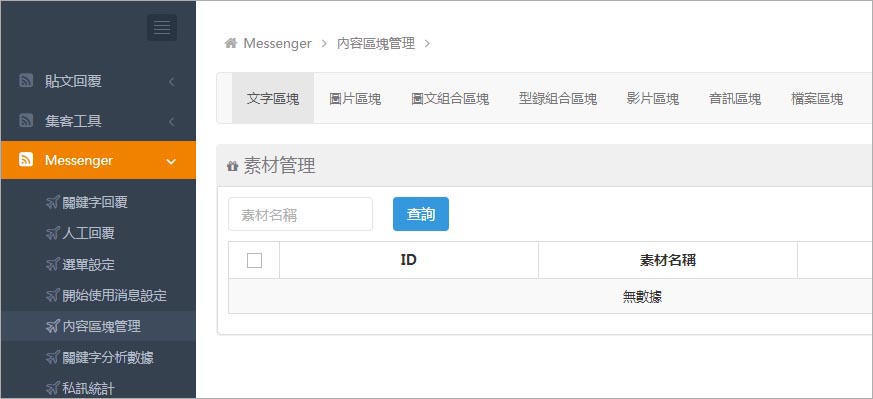Click the RSS icon beside 貼文回覆

point(26,81)
